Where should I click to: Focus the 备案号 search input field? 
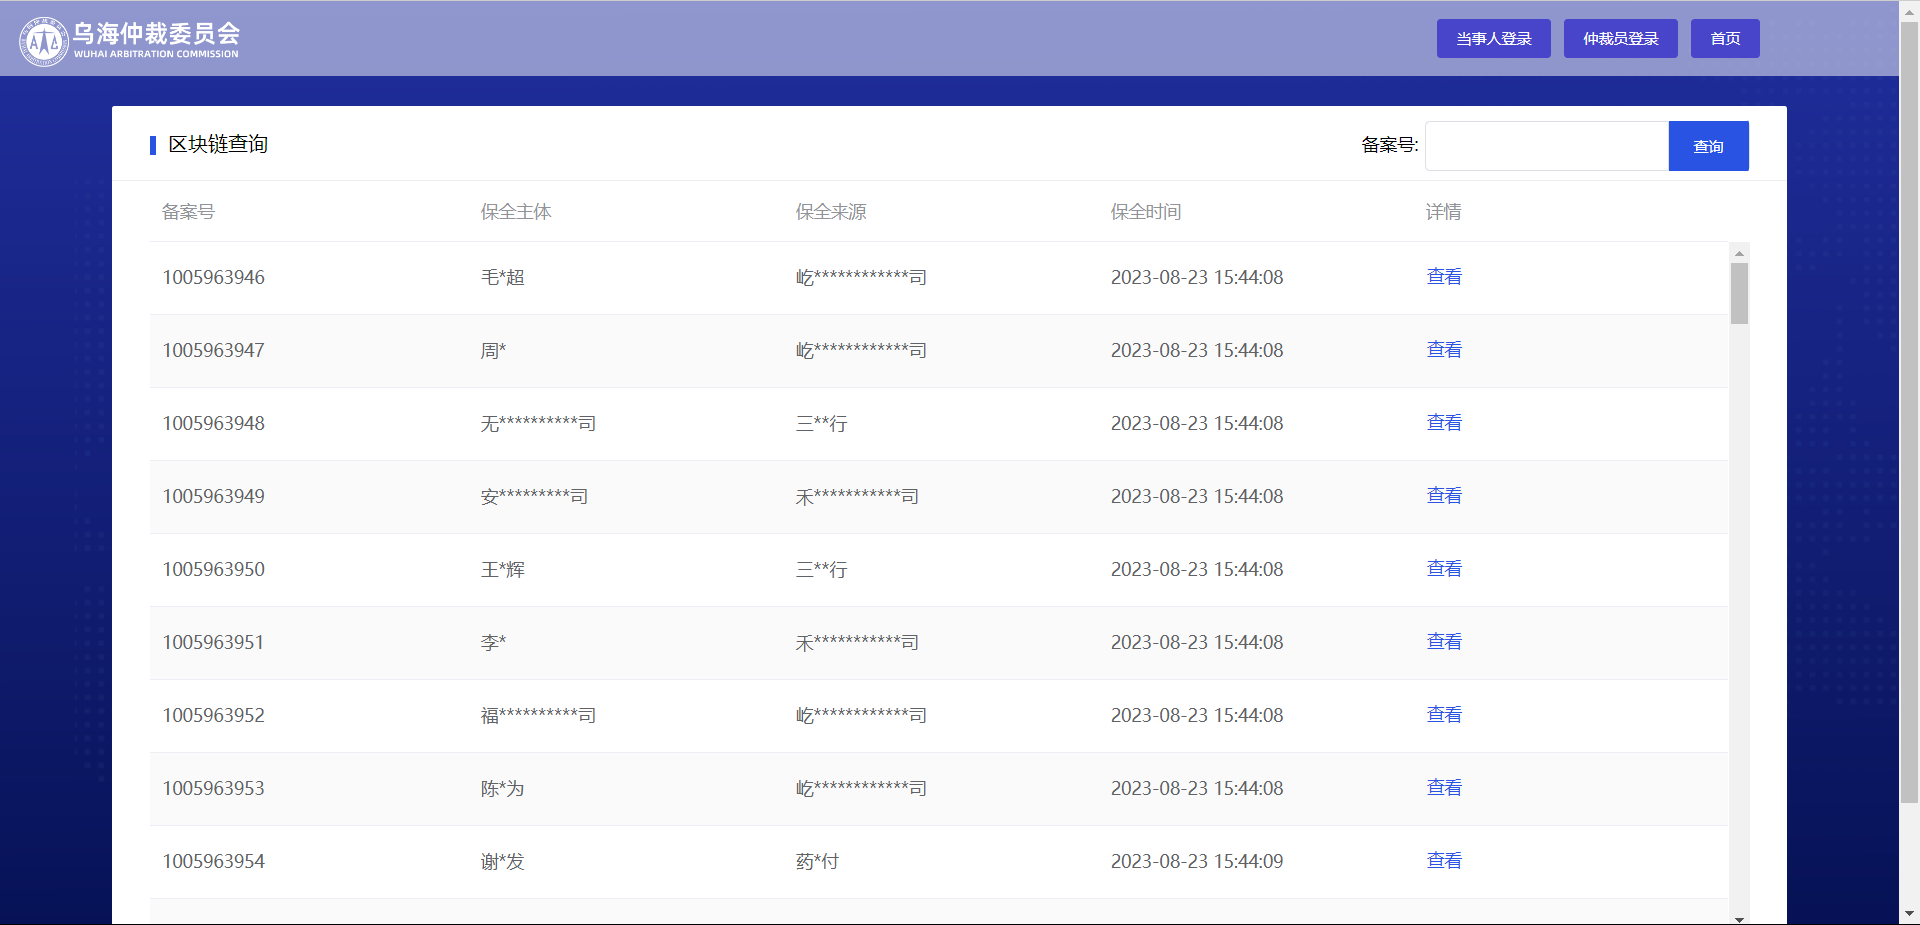coord(1546,146)
